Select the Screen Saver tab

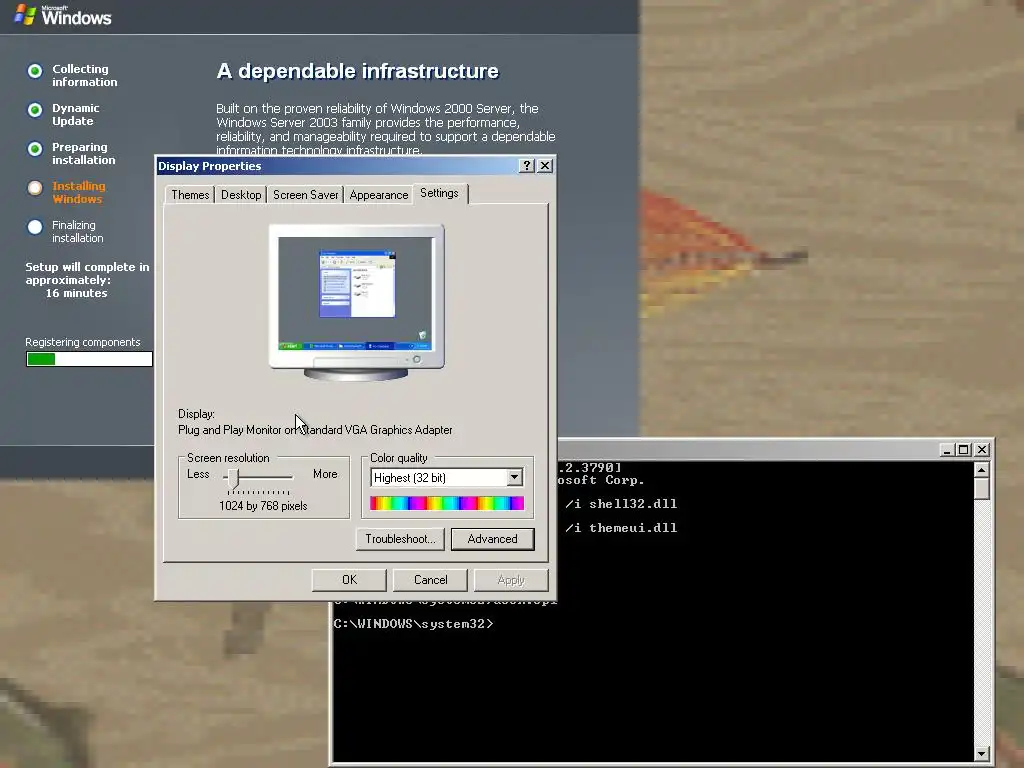point(305,195)
